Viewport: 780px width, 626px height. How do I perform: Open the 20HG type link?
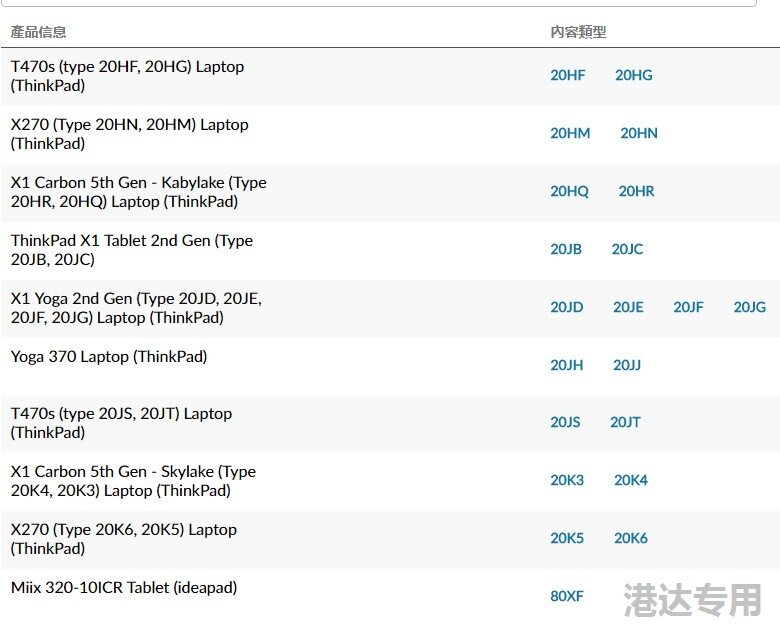click(633, 75)
